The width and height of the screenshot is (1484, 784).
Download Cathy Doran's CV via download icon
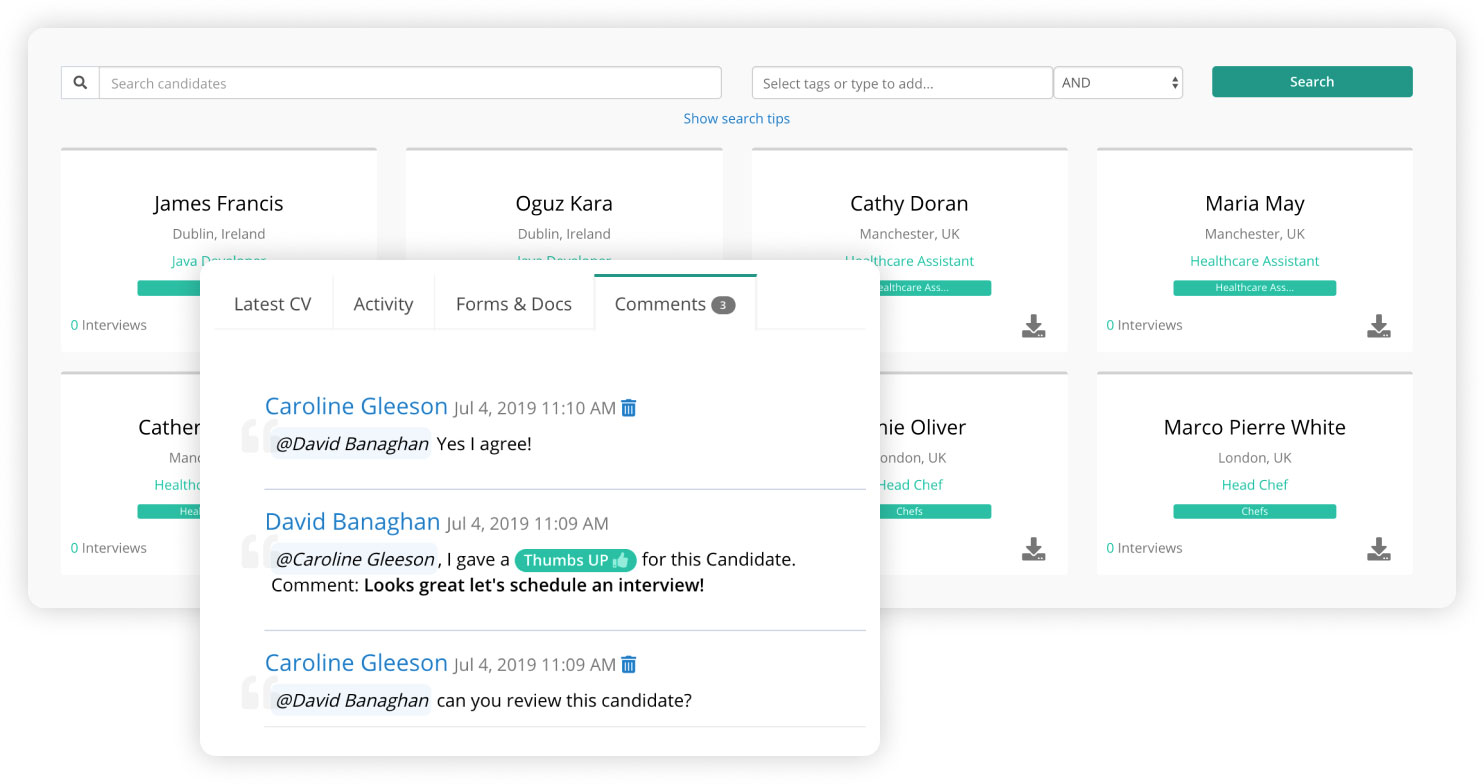(1034, 326)
